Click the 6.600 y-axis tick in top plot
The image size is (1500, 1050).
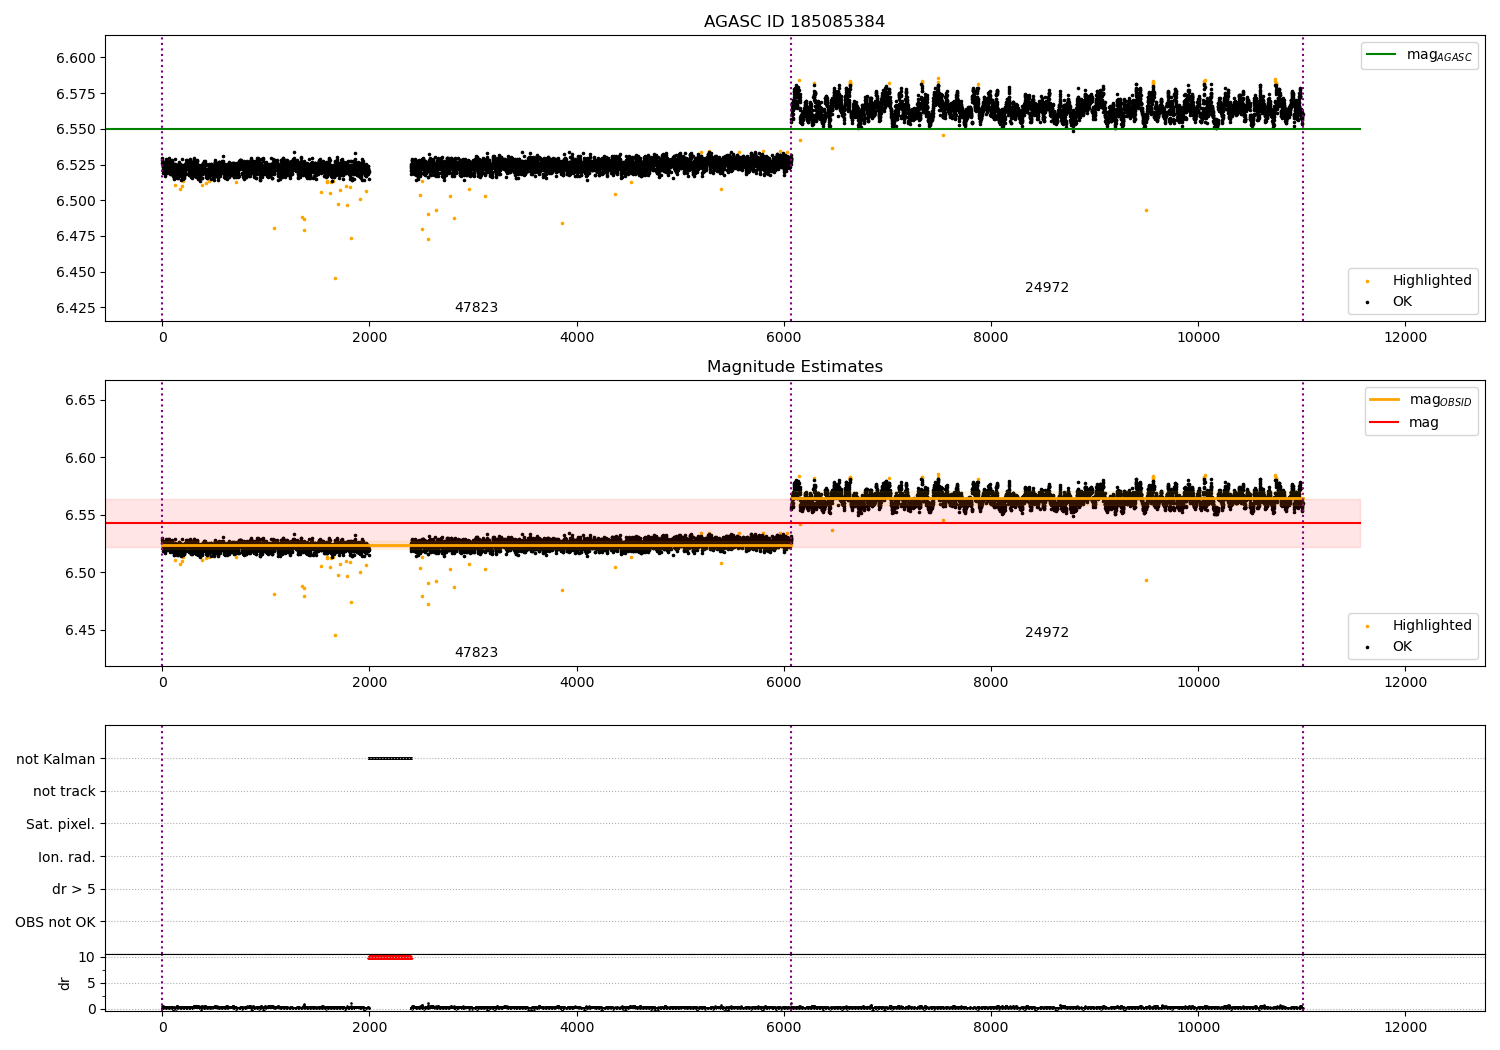tap(75, 58)
